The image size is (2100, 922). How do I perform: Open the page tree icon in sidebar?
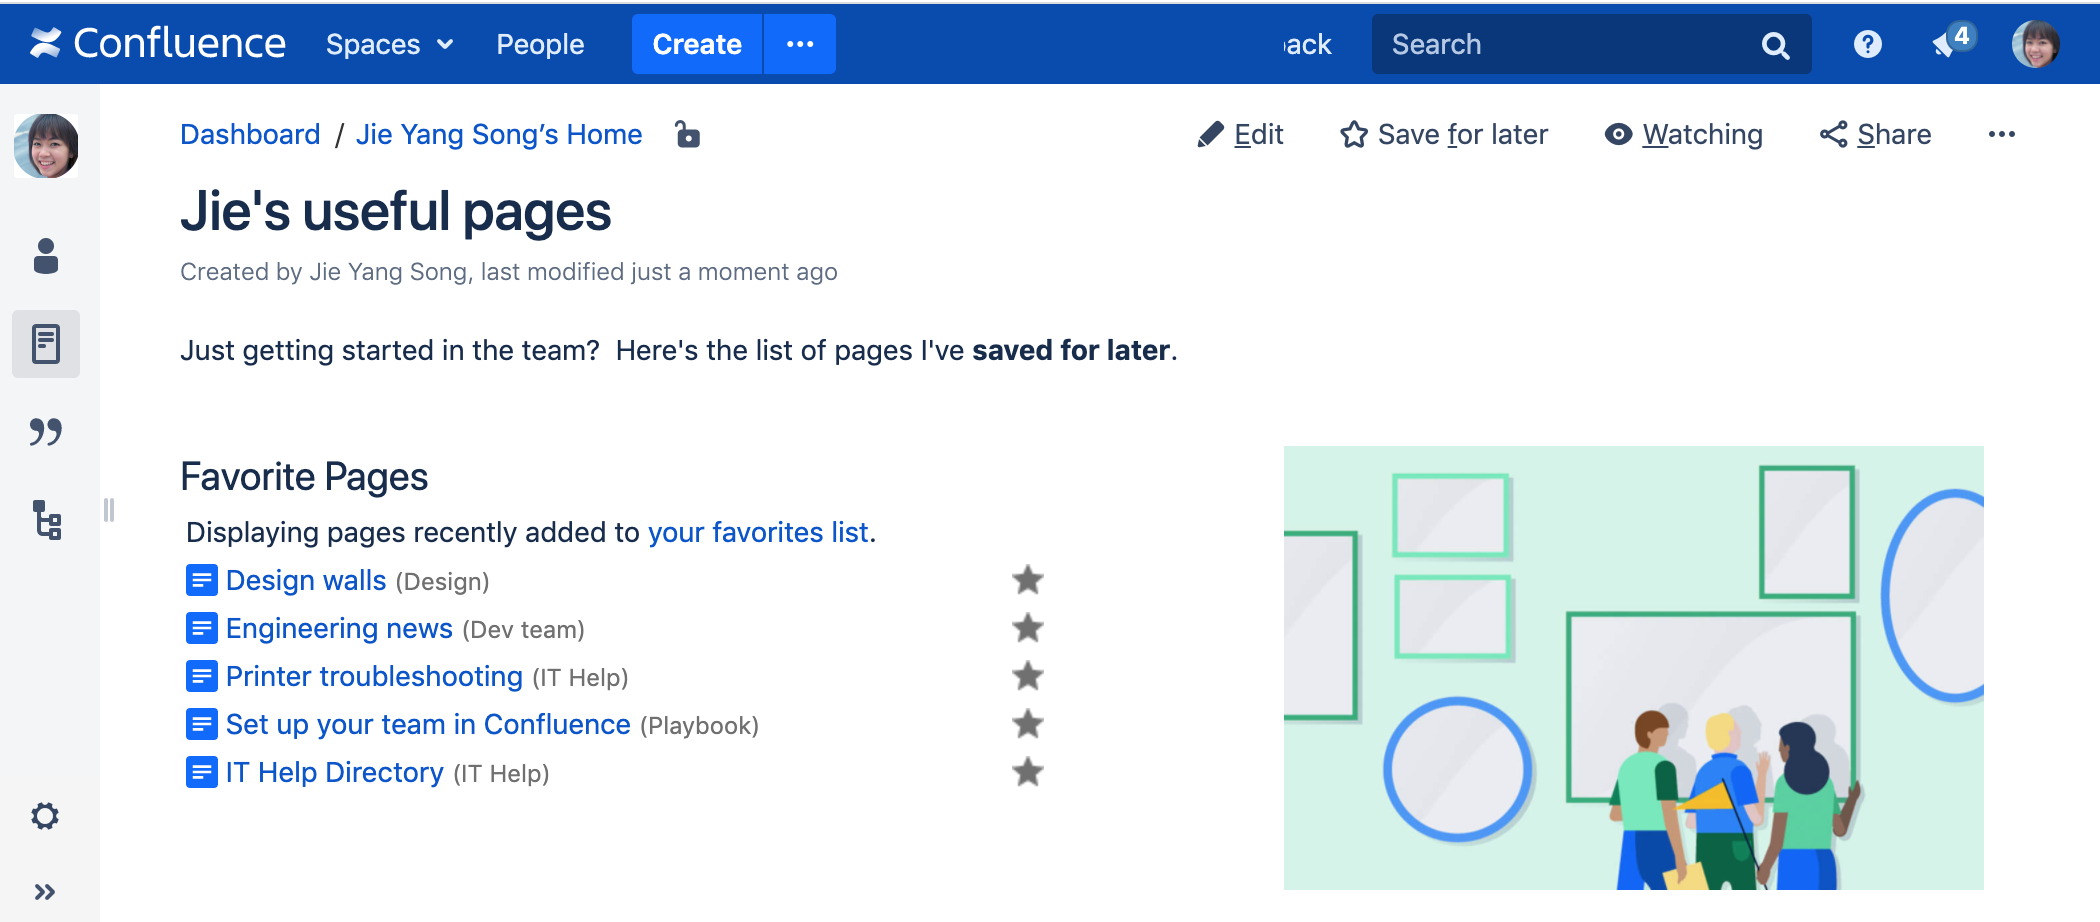click(47, 520)
